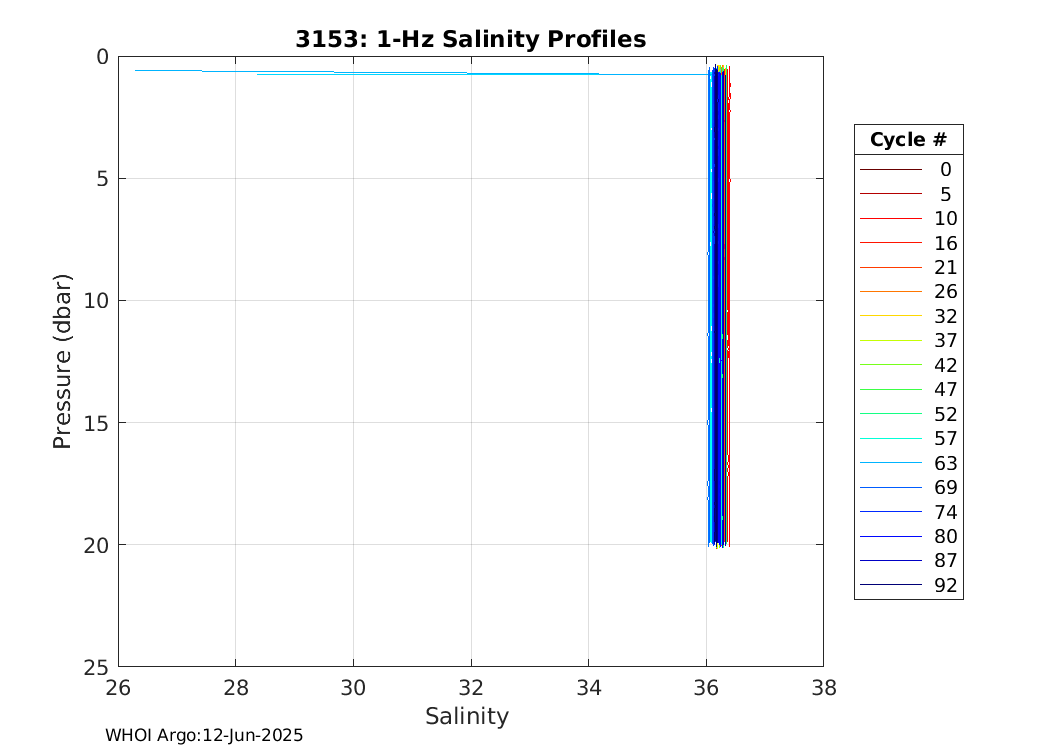Click the 'Salinity' x-axis label
This screenshot has width=1050, height=750.
click(467, 716)
